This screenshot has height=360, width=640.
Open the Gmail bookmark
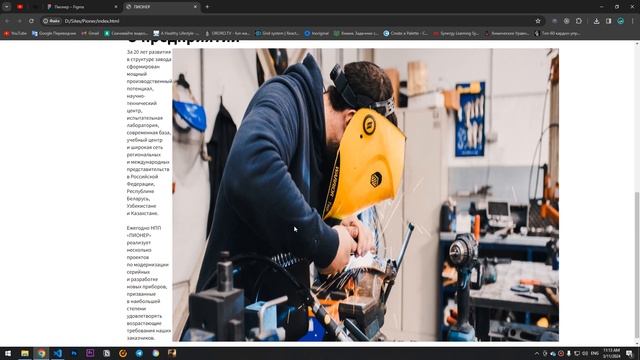click(x=90, y=33)
